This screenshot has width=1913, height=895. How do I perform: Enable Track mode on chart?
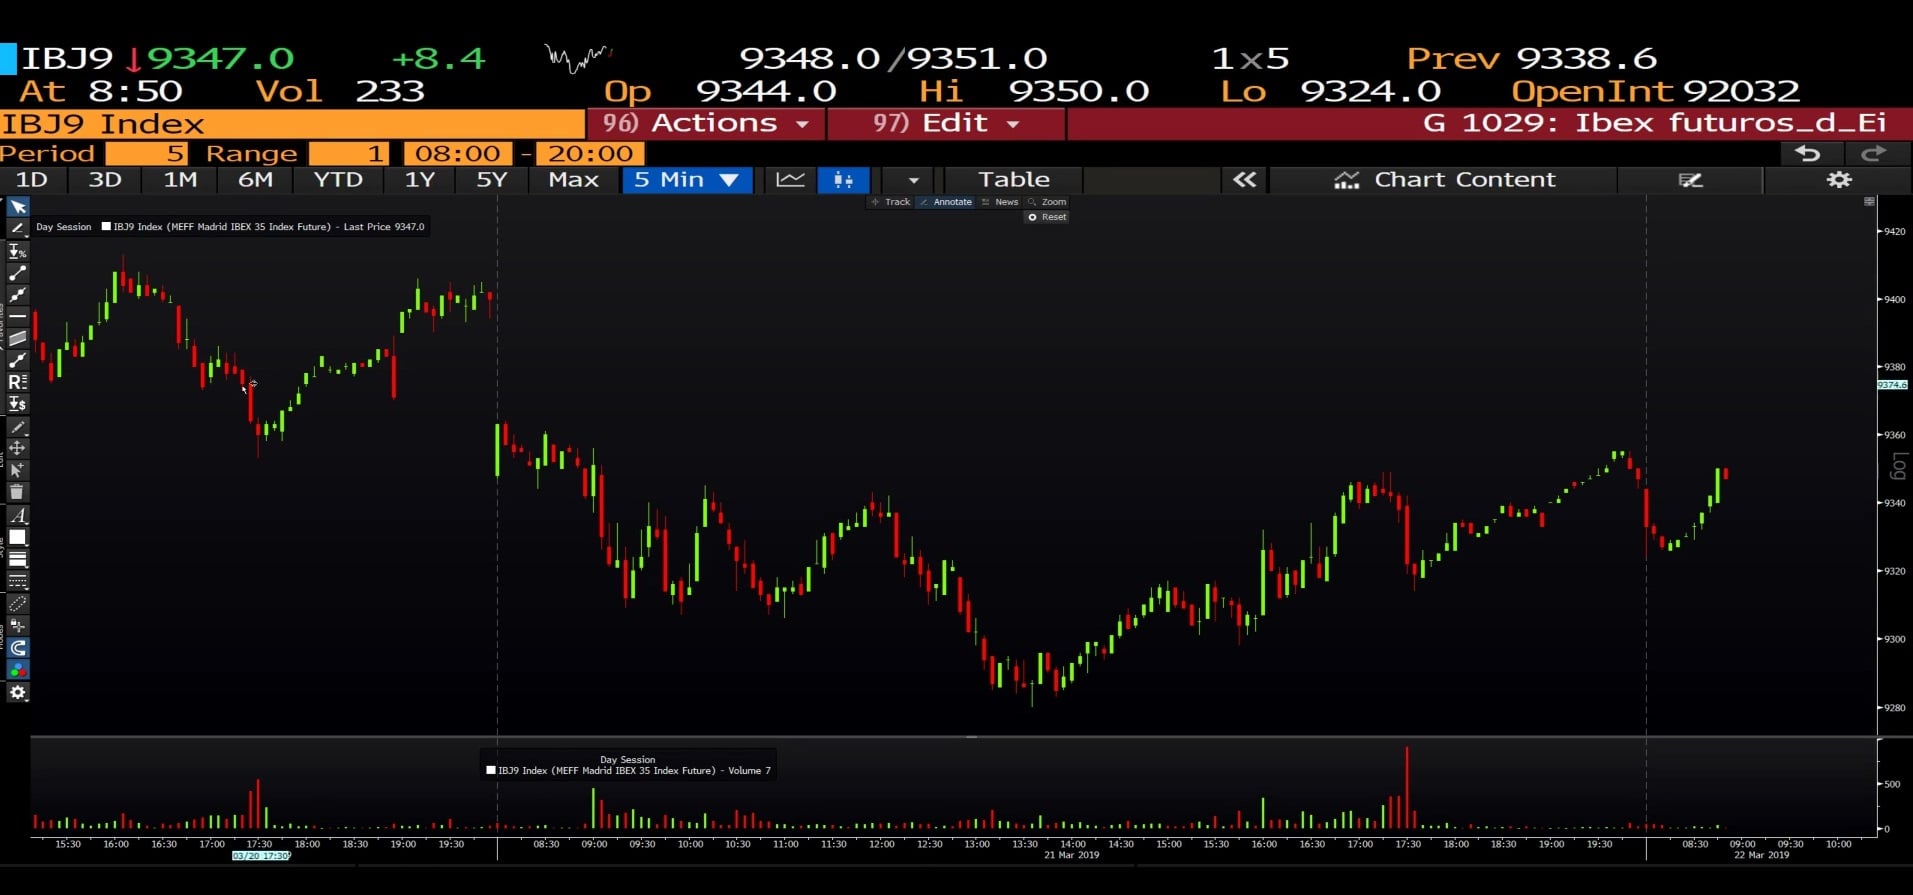(x=891, y=202)
